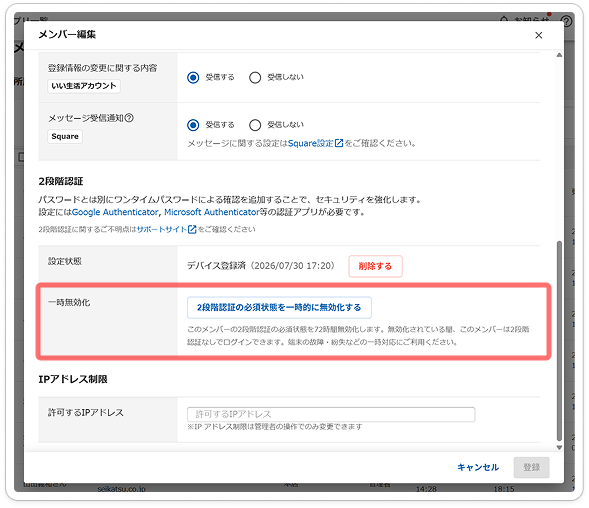Click the help question mark icon at top right
589x508 pixels.
point(566,21)
